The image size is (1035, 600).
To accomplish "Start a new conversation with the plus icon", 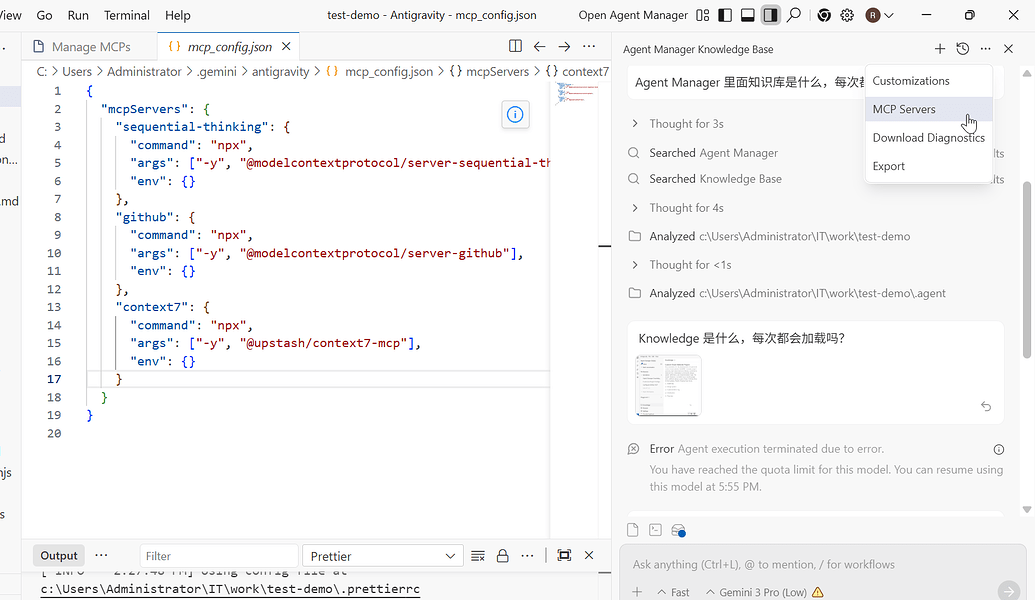I will click(x=940, y=49).
